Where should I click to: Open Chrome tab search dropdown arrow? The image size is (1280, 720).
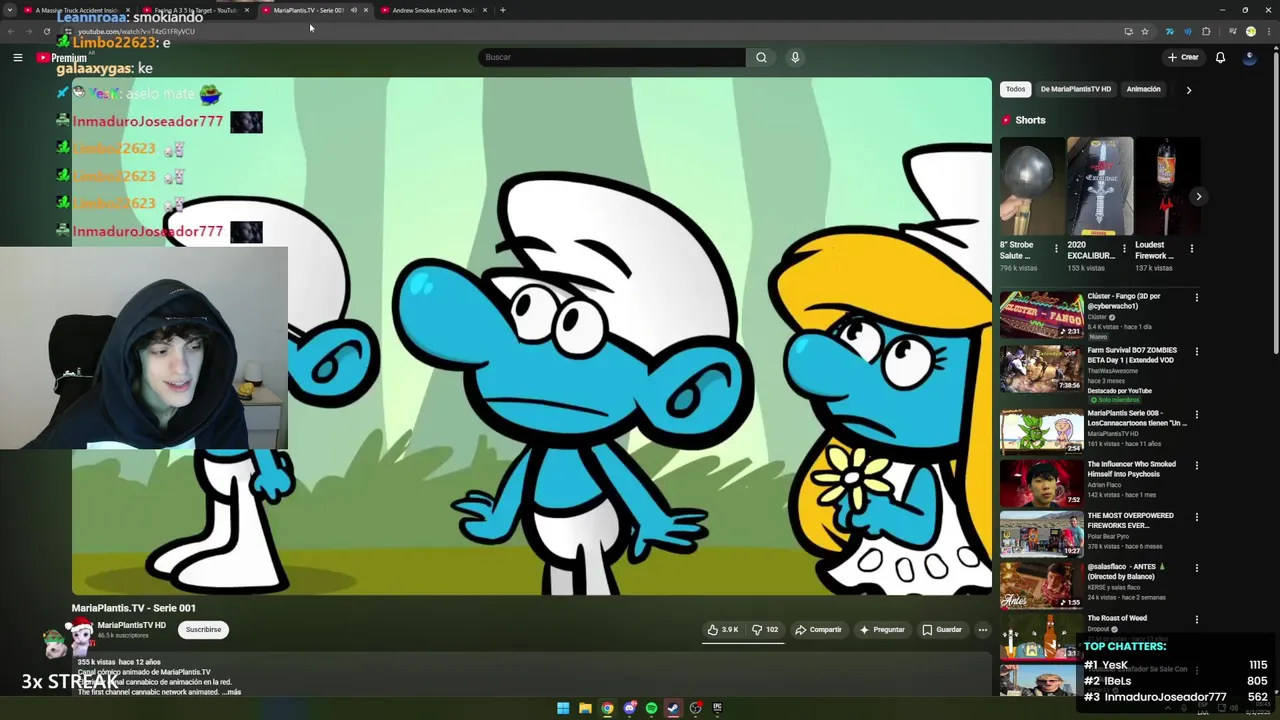click(x=11, y=10)
